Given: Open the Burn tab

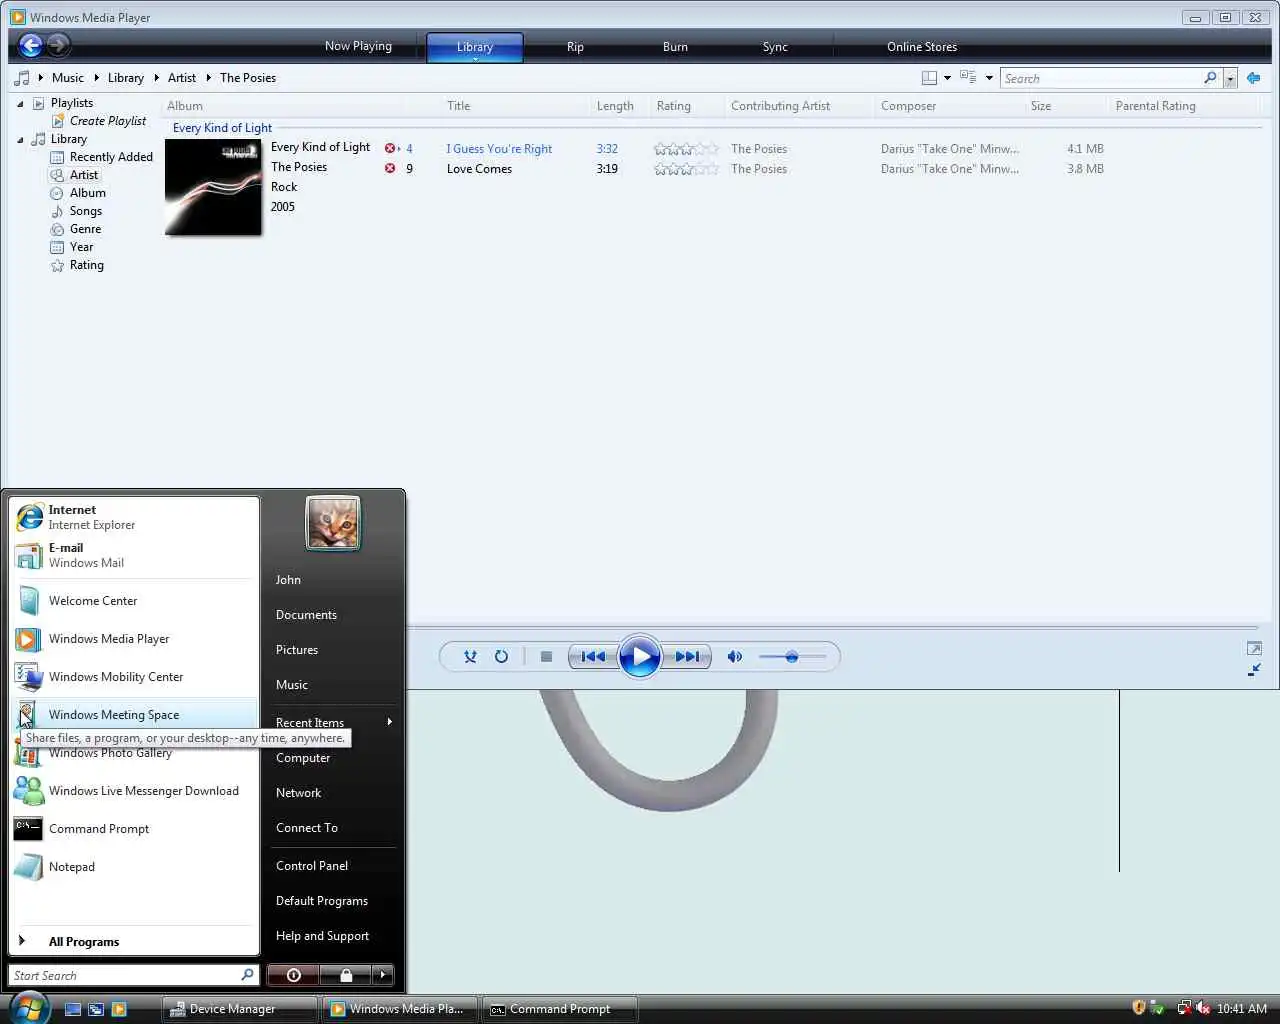Looking at the screenshot, I should coord(675,47).
